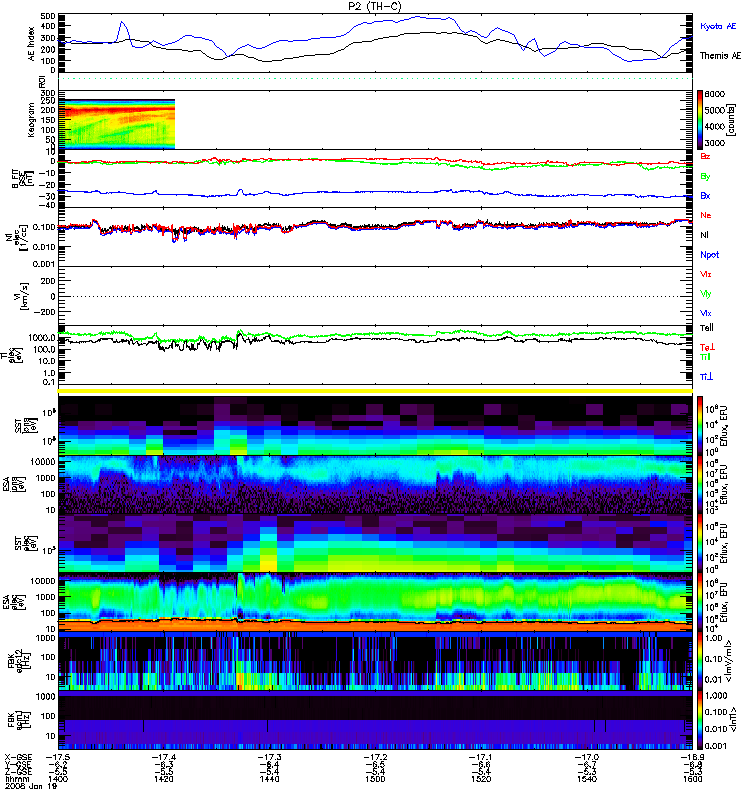Click the color bar beside the <mV/m> label

pos(700,661)
